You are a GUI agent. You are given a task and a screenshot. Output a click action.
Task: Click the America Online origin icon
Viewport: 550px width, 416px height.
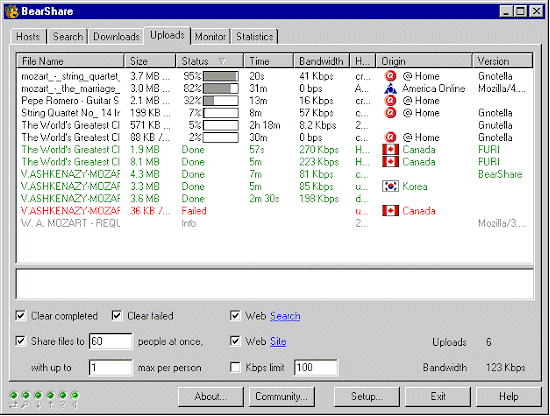(x=390, y=88)
